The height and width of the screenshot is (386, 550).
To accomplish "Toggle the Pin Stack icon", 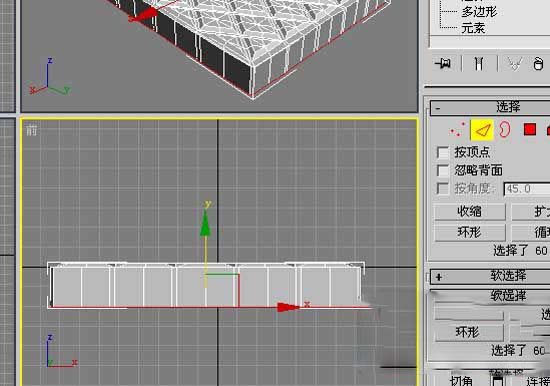I will coord(443,64).
